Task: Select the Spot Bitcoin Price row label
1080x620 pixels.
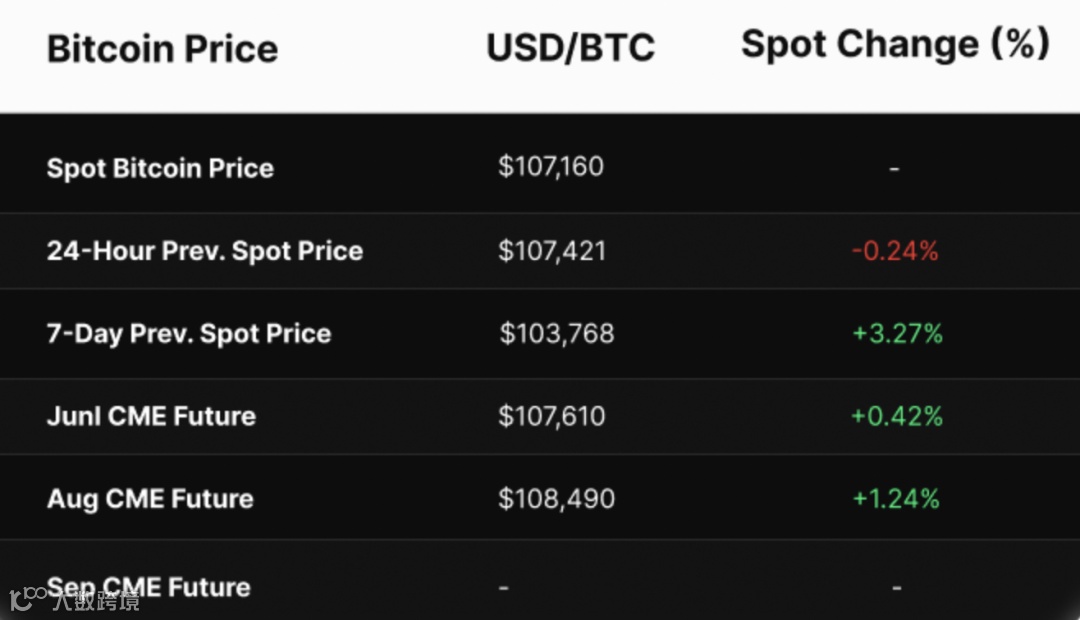Action: (x=160, y=168)
